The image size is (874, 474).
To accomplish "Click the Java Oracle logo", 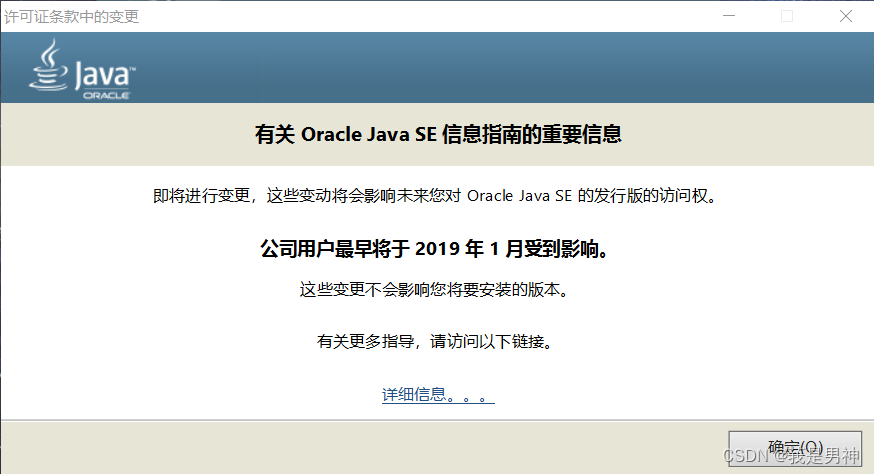I will coord(82,69).
